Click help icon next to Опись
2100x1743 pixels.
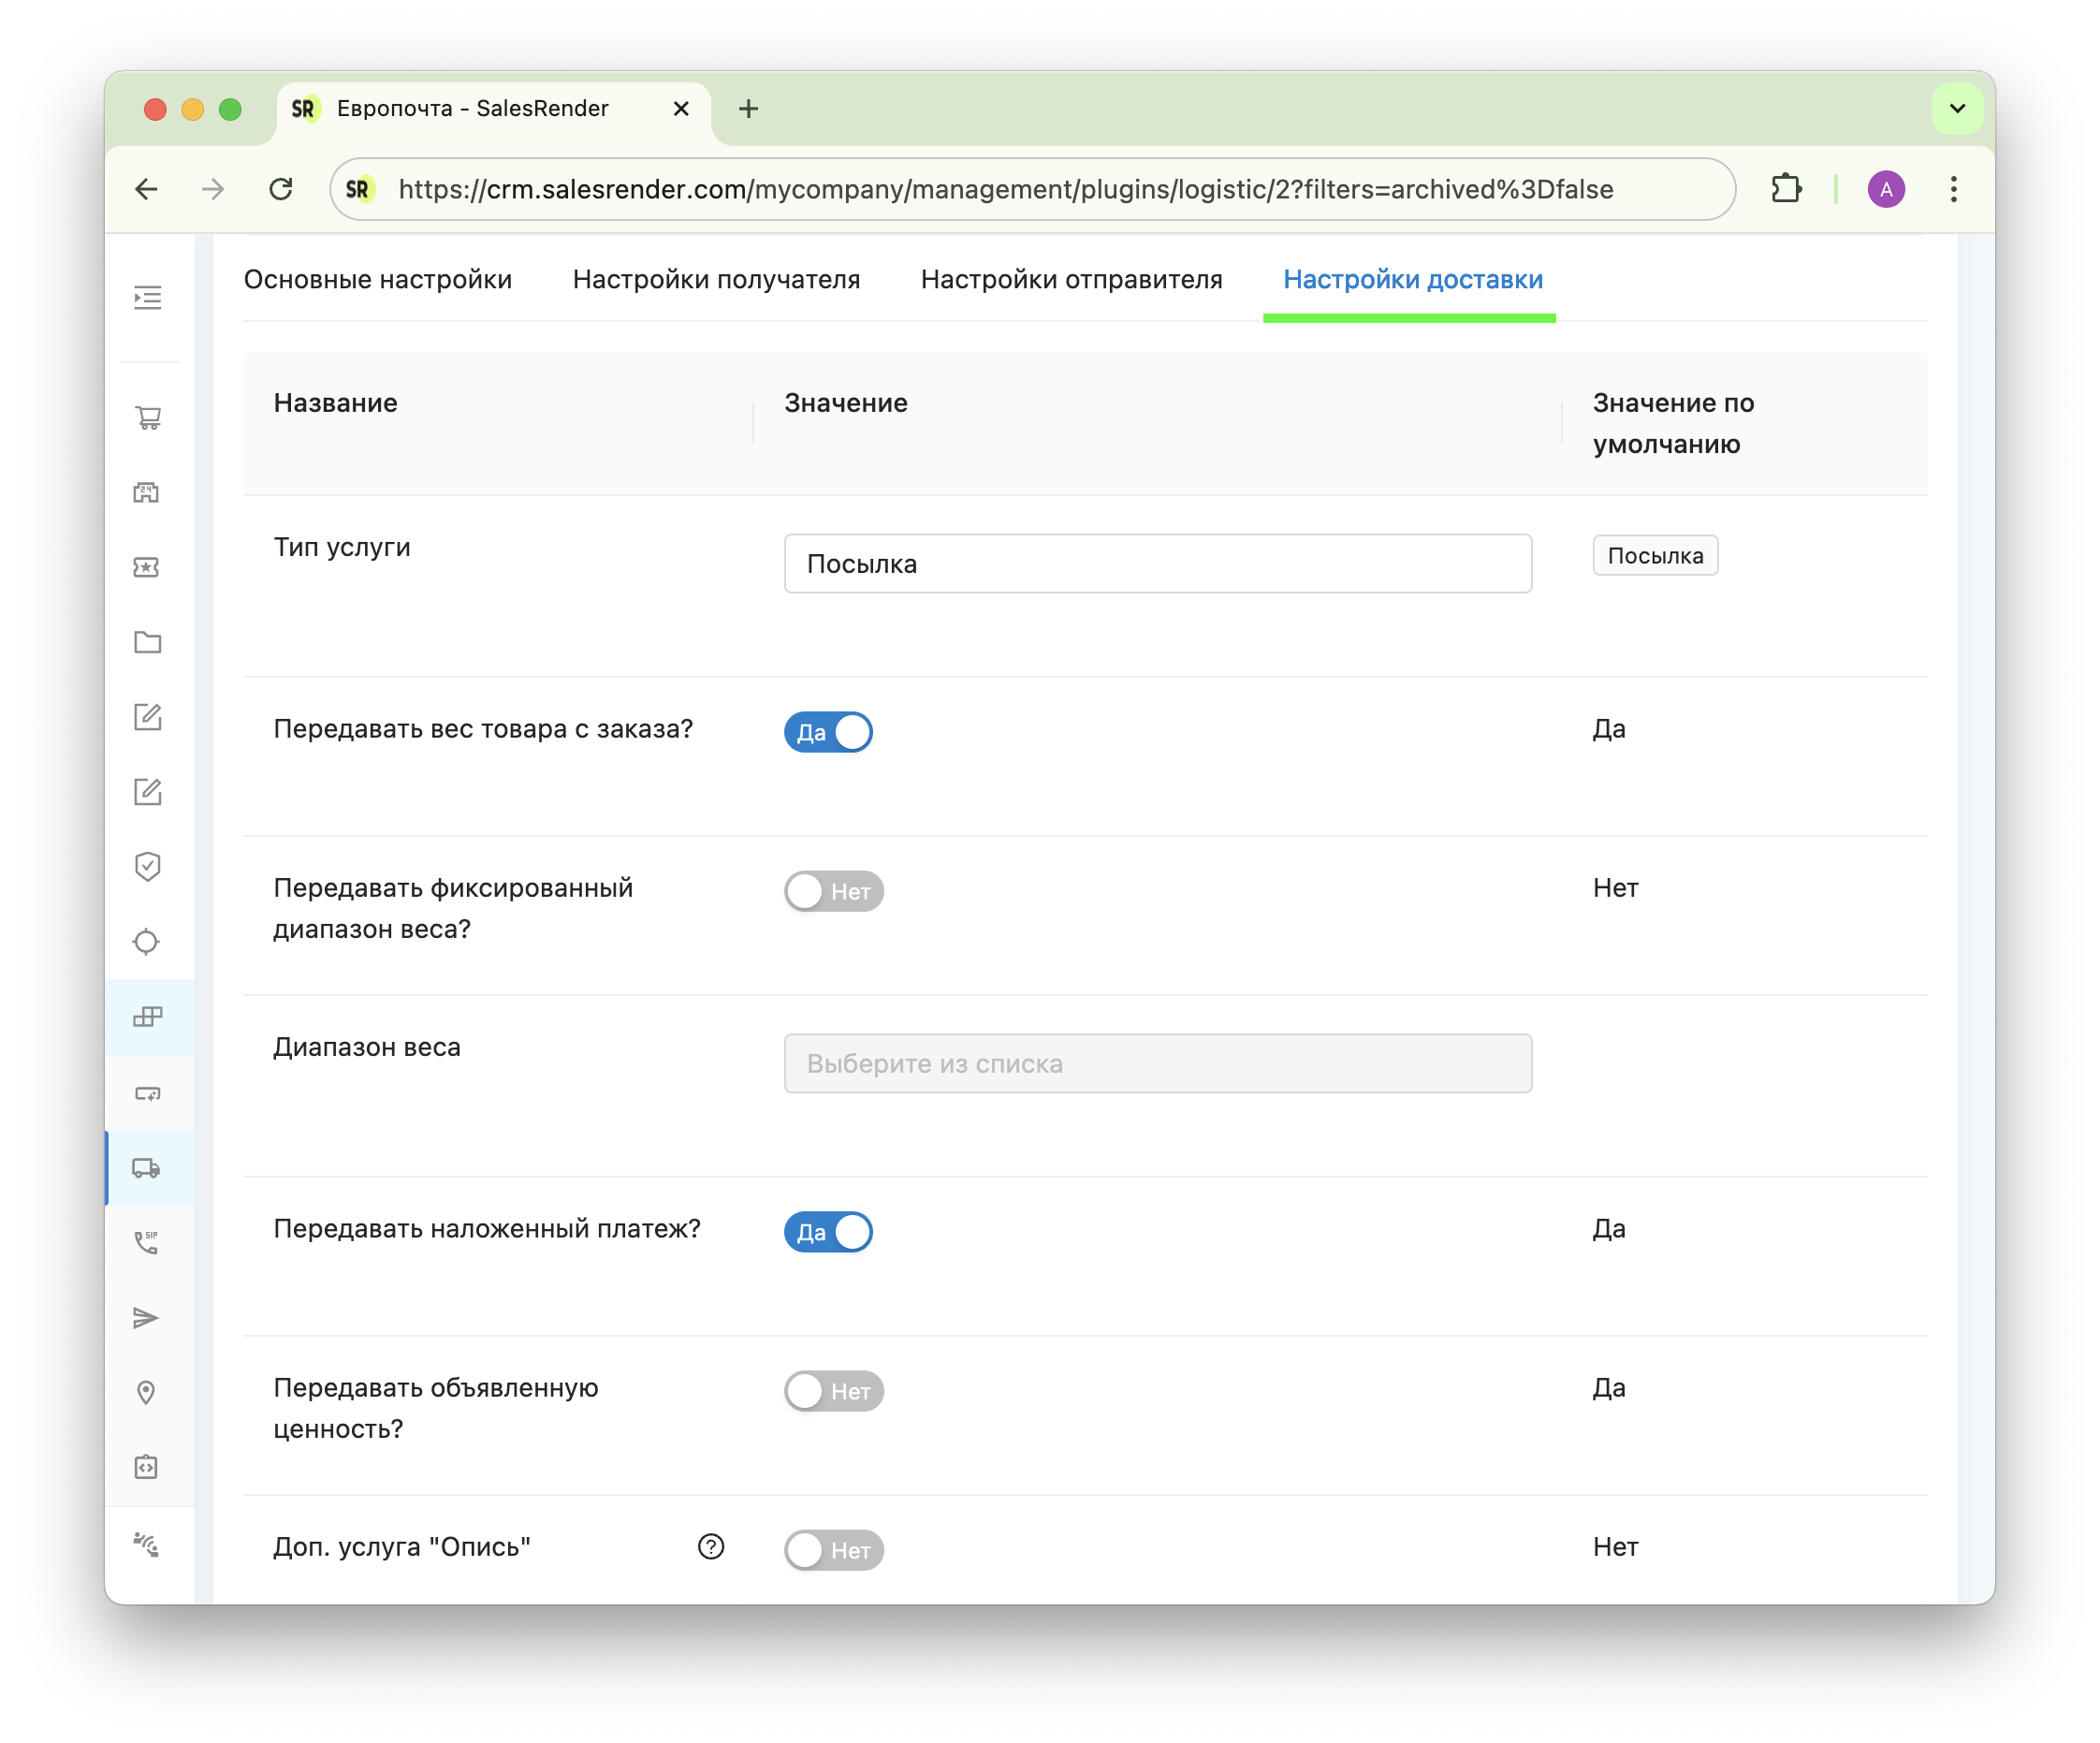[x=711, y=1547]
